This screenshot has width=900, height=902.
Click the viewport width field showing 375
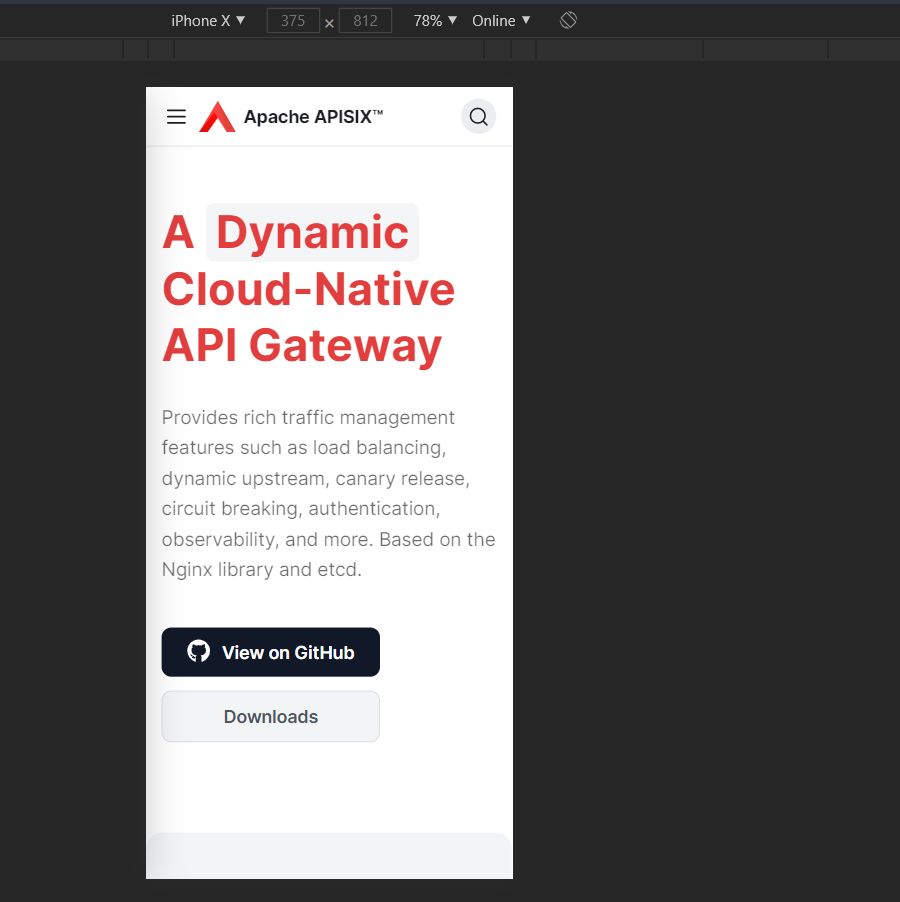click(x=293, y=21)
